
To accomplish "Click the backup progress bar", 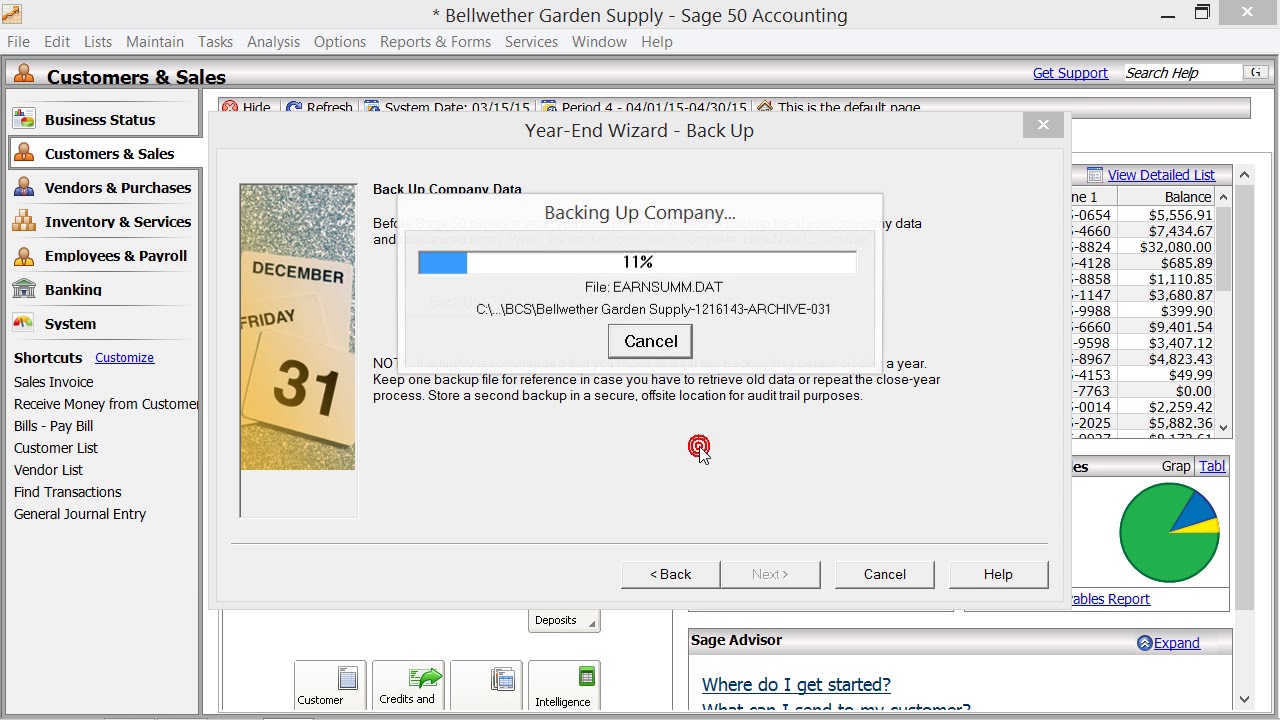I will [637, 262].
